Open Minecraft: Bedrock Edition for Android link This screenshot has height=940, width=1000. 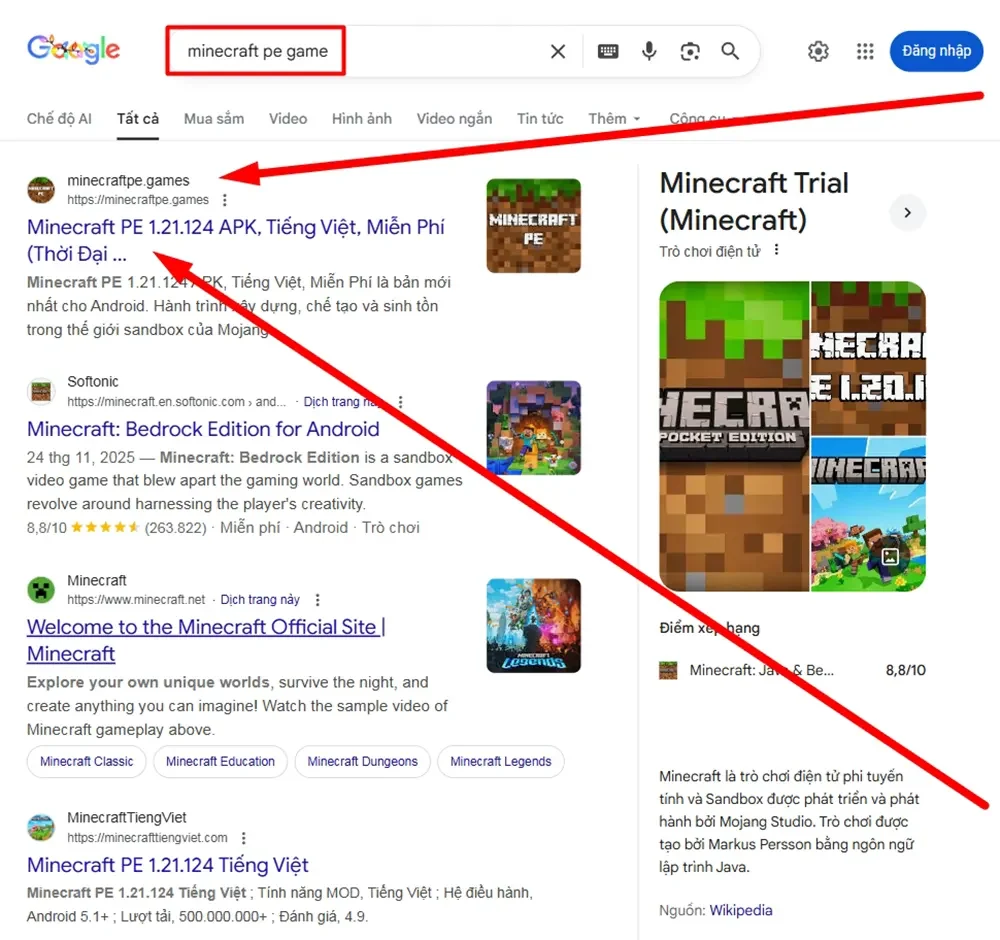[203, 429]
